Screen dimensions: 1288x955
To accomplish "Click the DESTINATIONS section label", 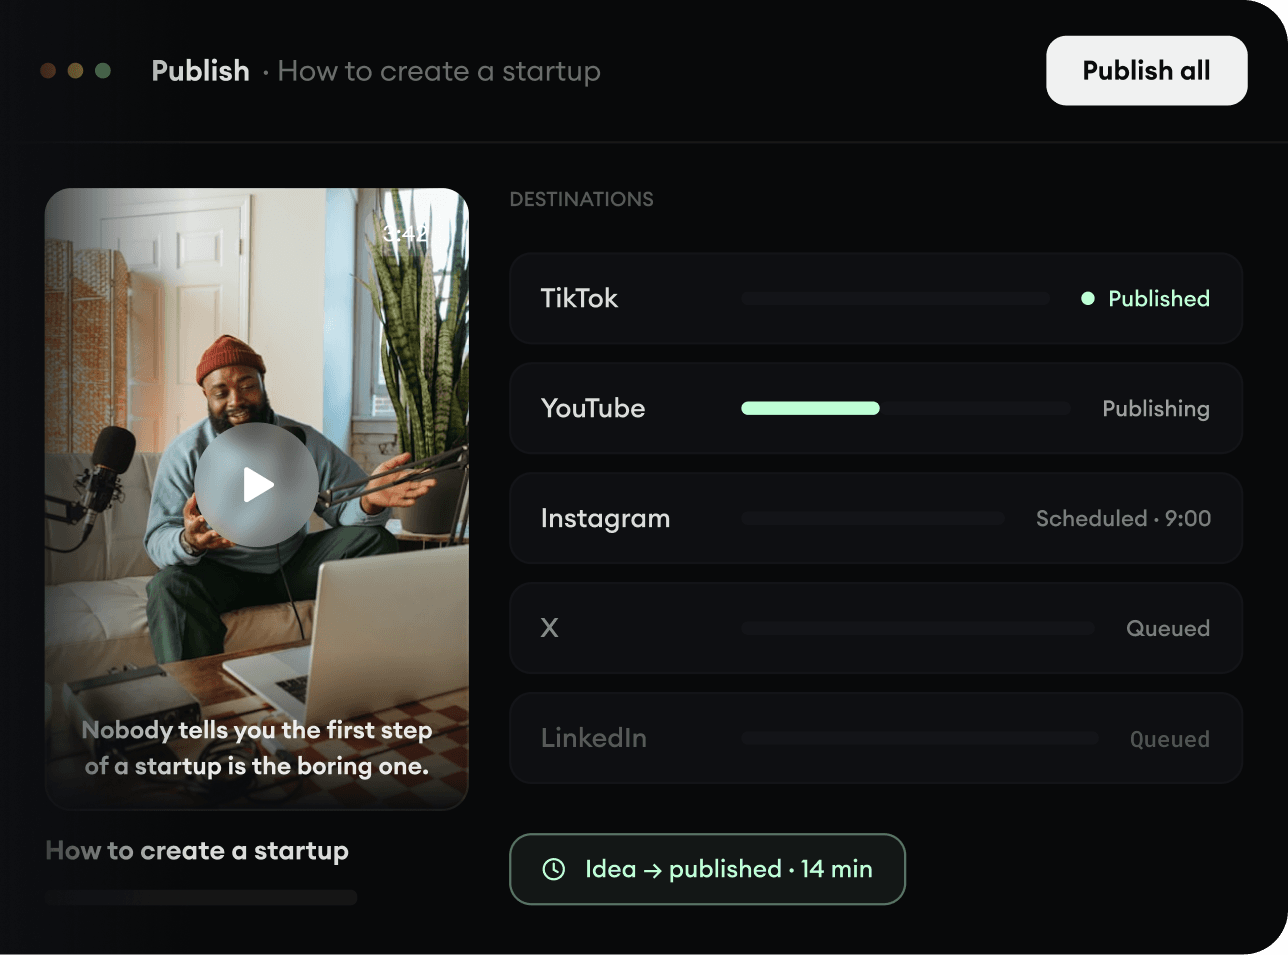I will coord(582,199).
